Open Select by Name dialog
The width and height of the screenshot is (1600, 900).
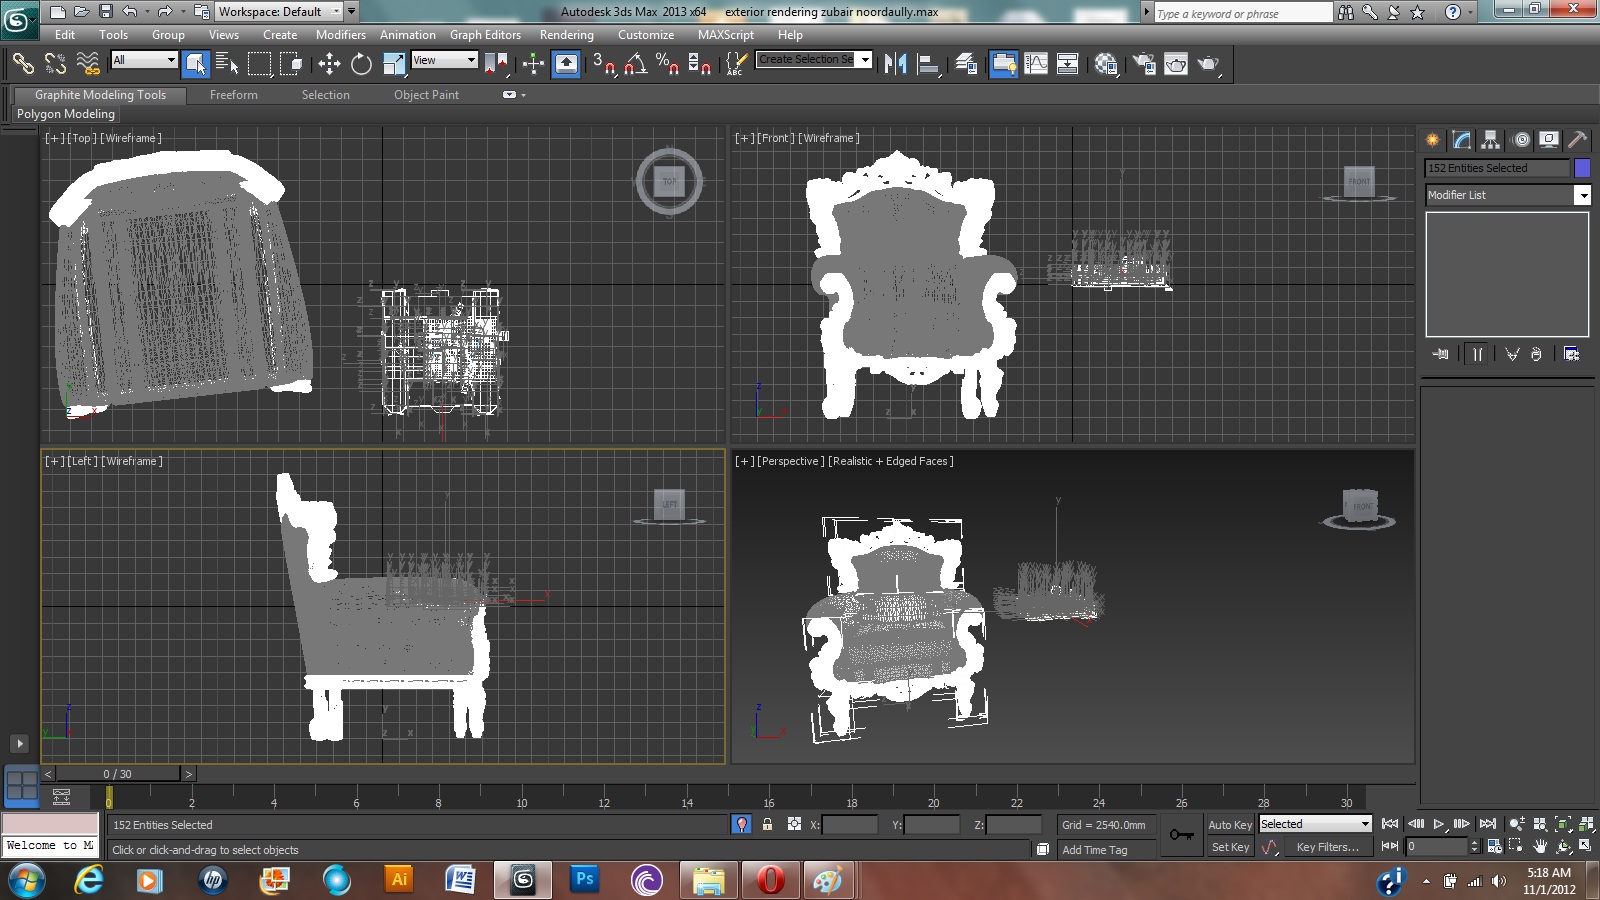(228, 64)
